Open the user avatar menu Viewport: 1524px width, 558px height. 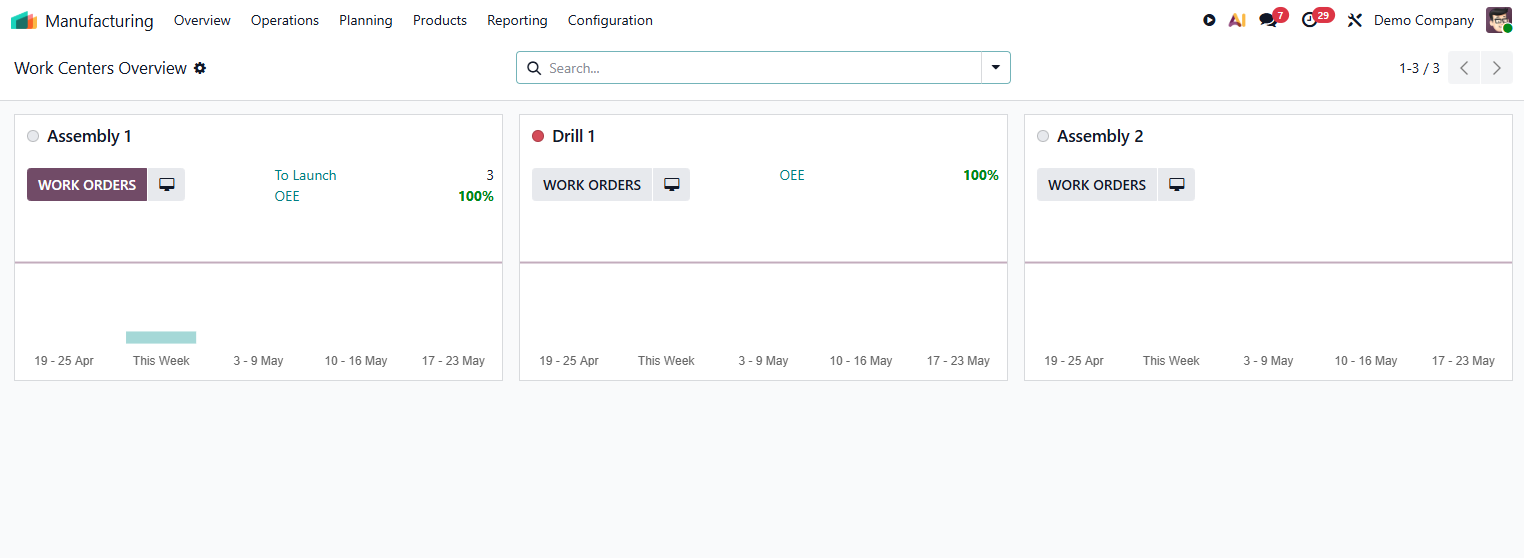pos(1499,20)
